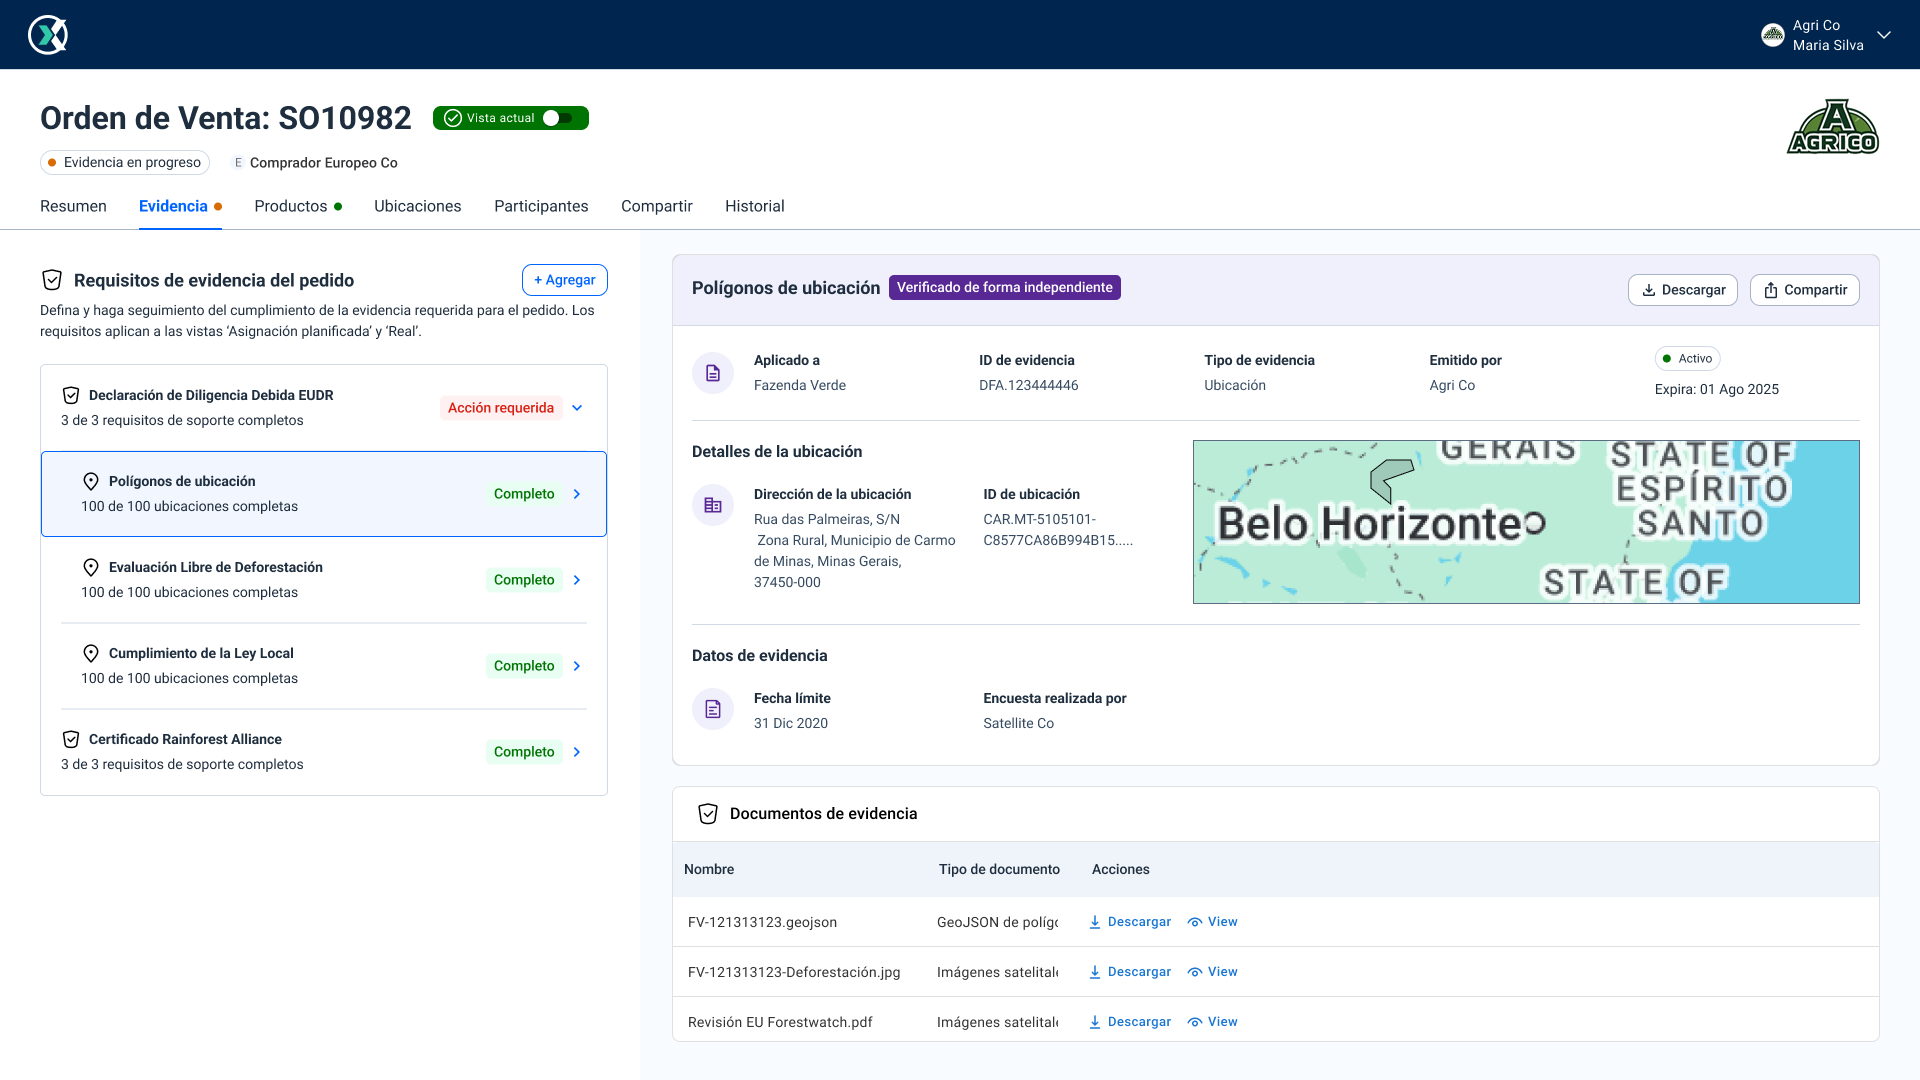Download FV-121313123-Deforestación.jpg
This screenshot has height=1080, width=1920.
tap(1130, 972)
